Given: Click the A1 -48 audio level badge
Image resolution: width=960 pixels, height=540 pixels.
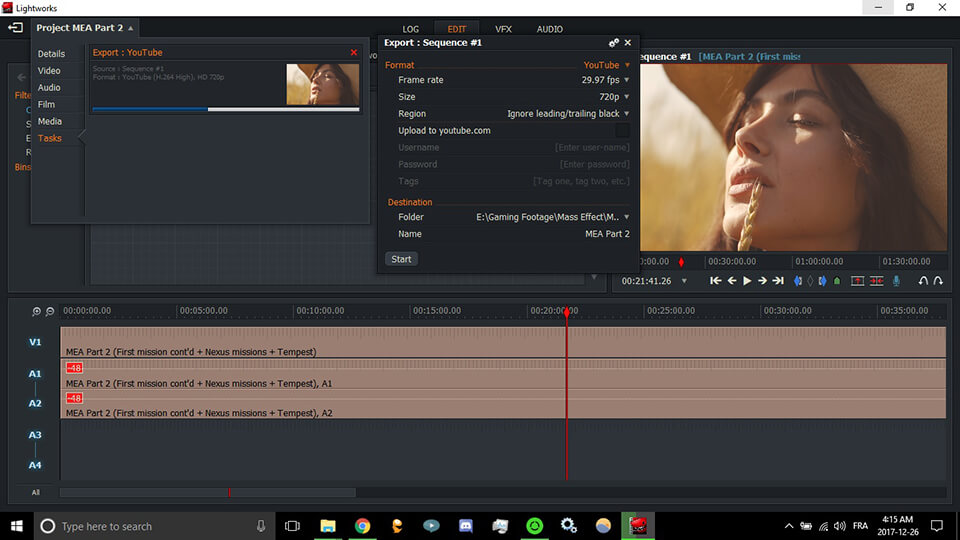Looking at the screenshot, I should [x=75, y=368].
